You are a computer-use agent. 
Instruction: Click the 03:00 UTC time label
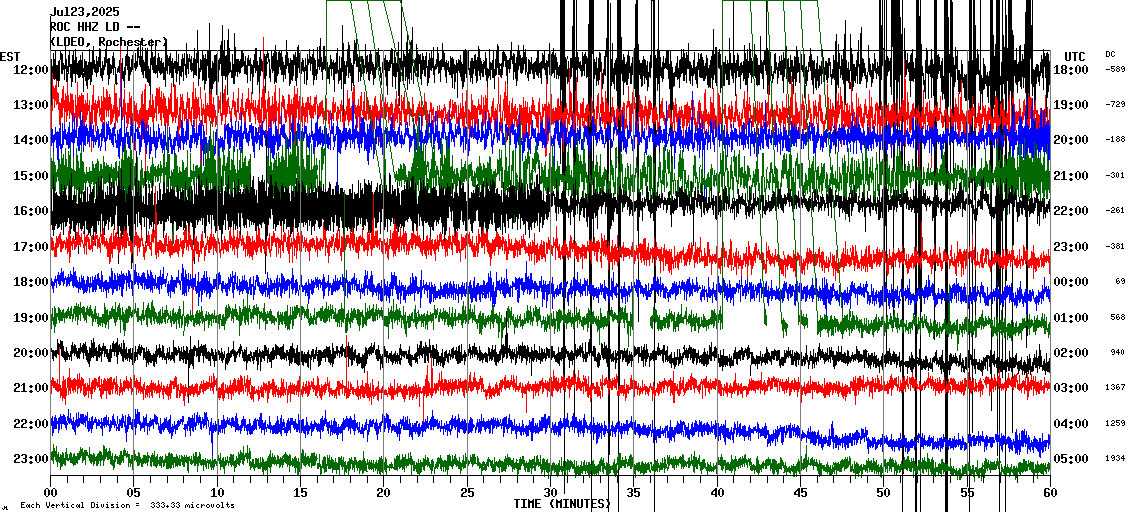click(1071, 388)
